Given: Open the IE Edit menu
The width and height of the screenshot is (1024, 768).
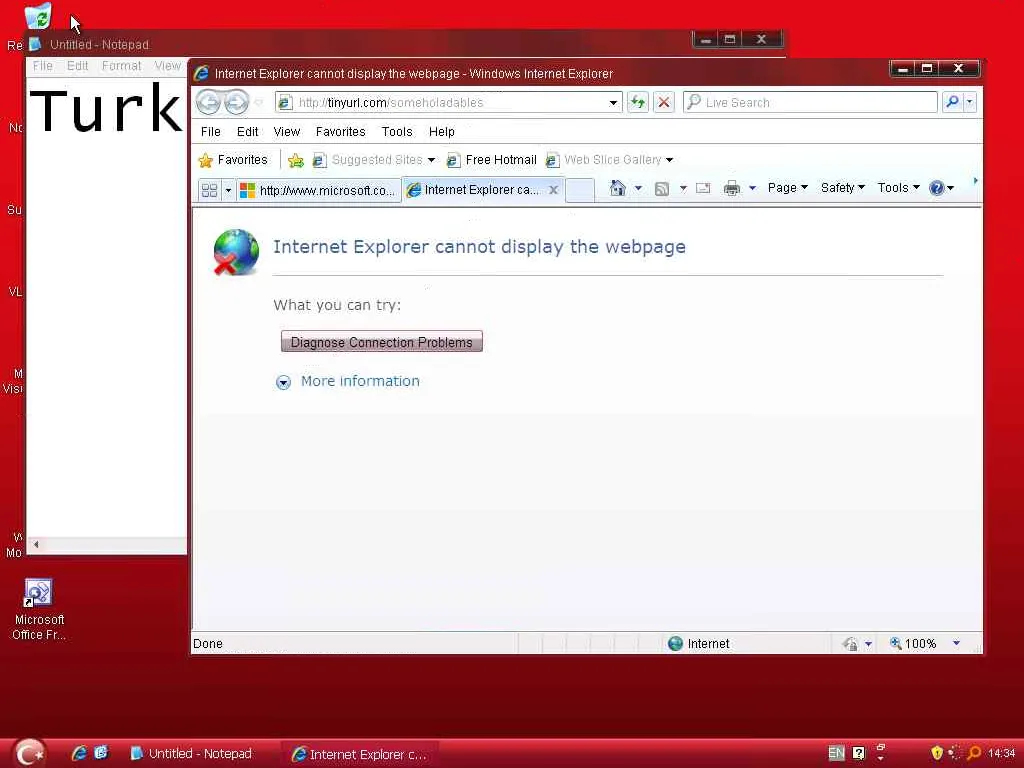Looking at the screenshot, I should click(x=248, y=132).
